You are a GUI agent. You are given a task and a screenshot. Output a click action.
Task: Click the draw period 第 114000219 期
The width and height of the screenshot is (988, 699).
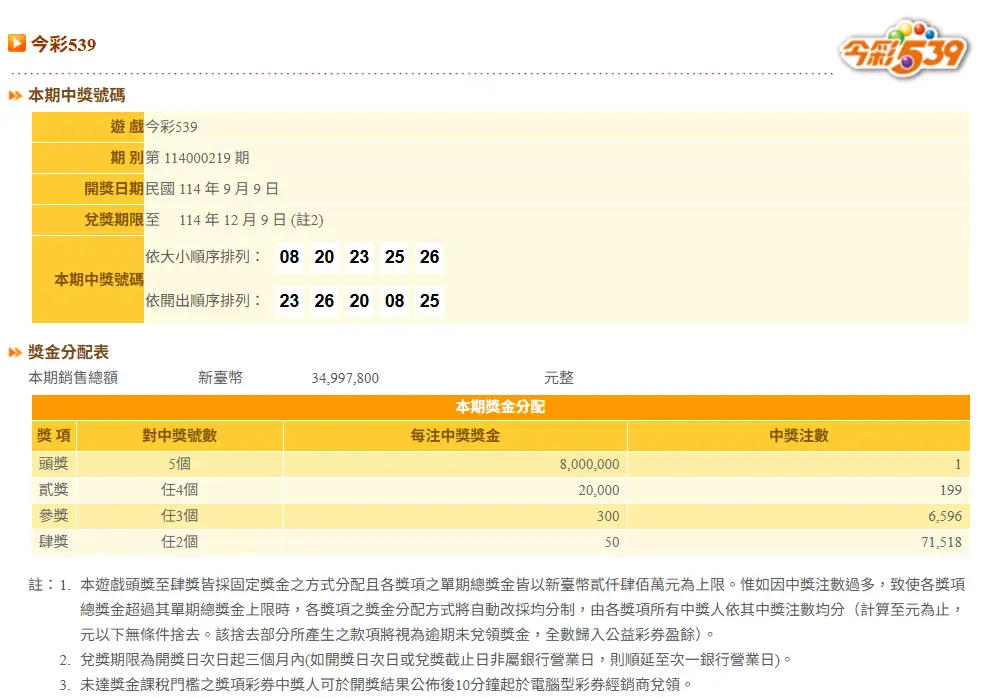pyautogui.click(x=198, y=158)
